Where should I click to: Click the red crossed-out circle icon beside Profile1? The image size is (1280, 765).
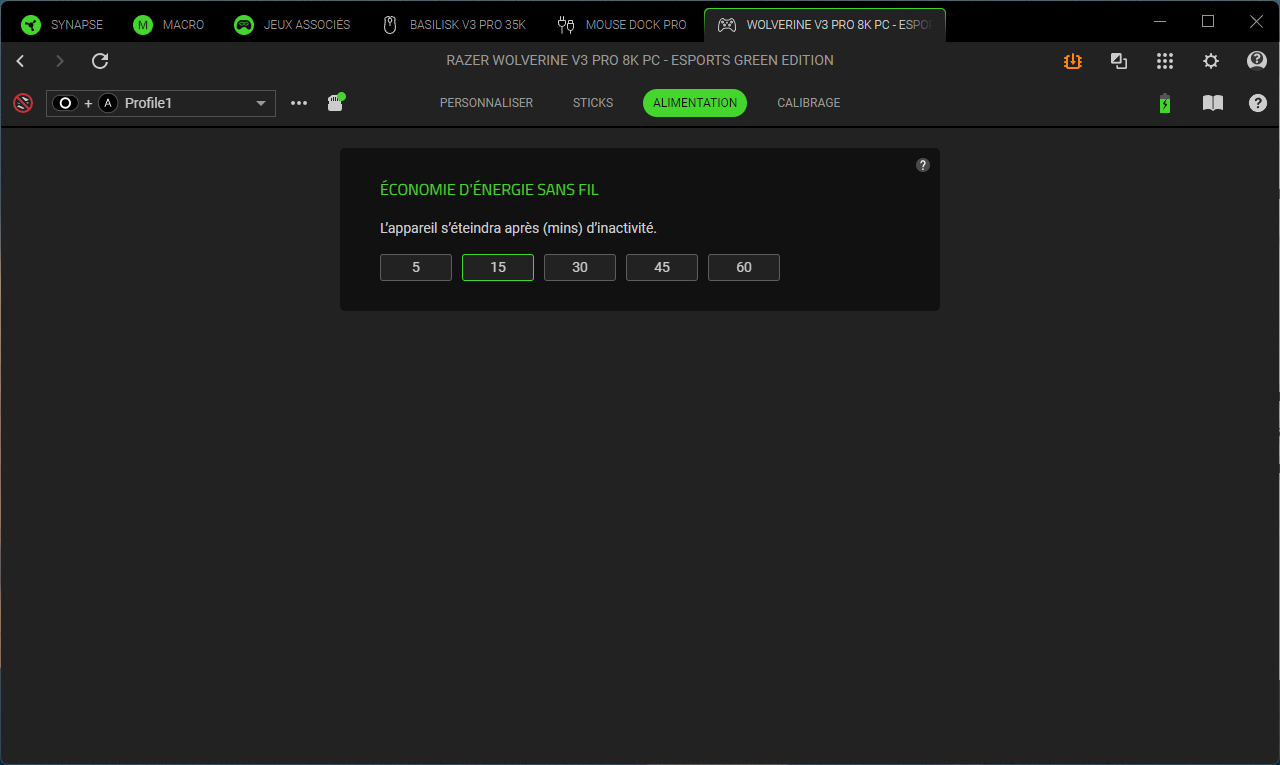23,103
